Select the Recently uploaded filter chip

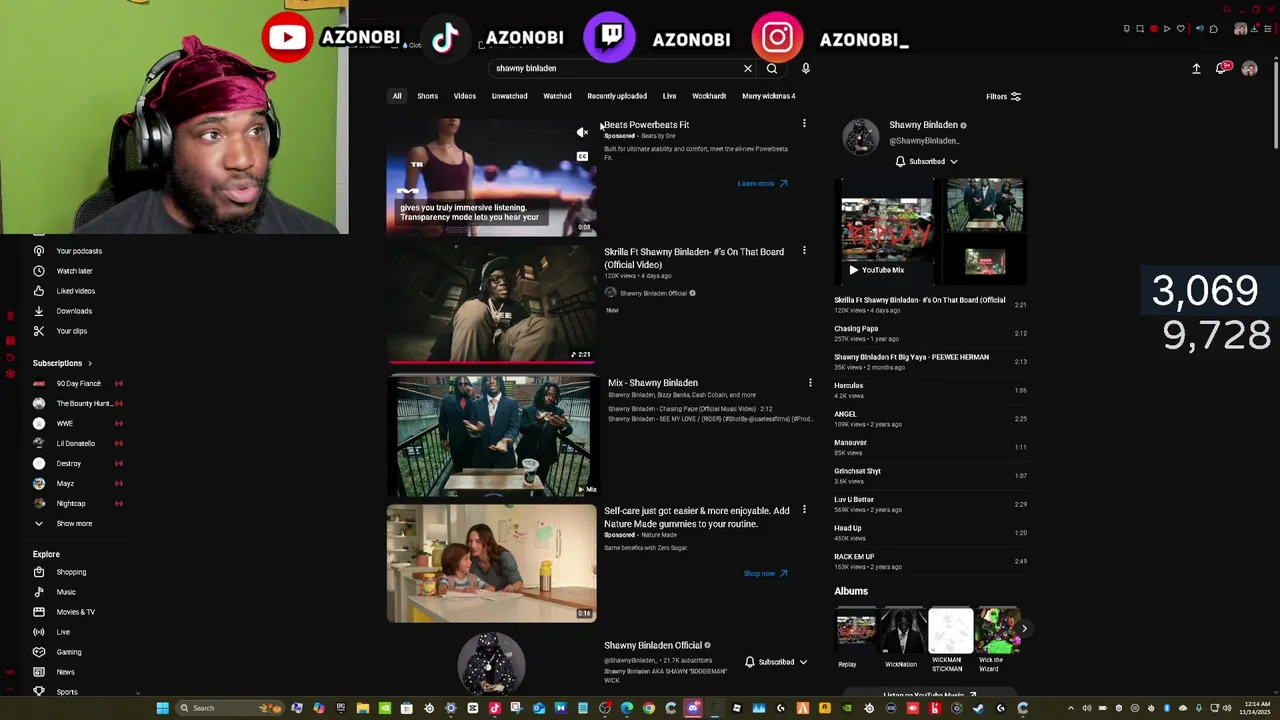pos(617,96)
